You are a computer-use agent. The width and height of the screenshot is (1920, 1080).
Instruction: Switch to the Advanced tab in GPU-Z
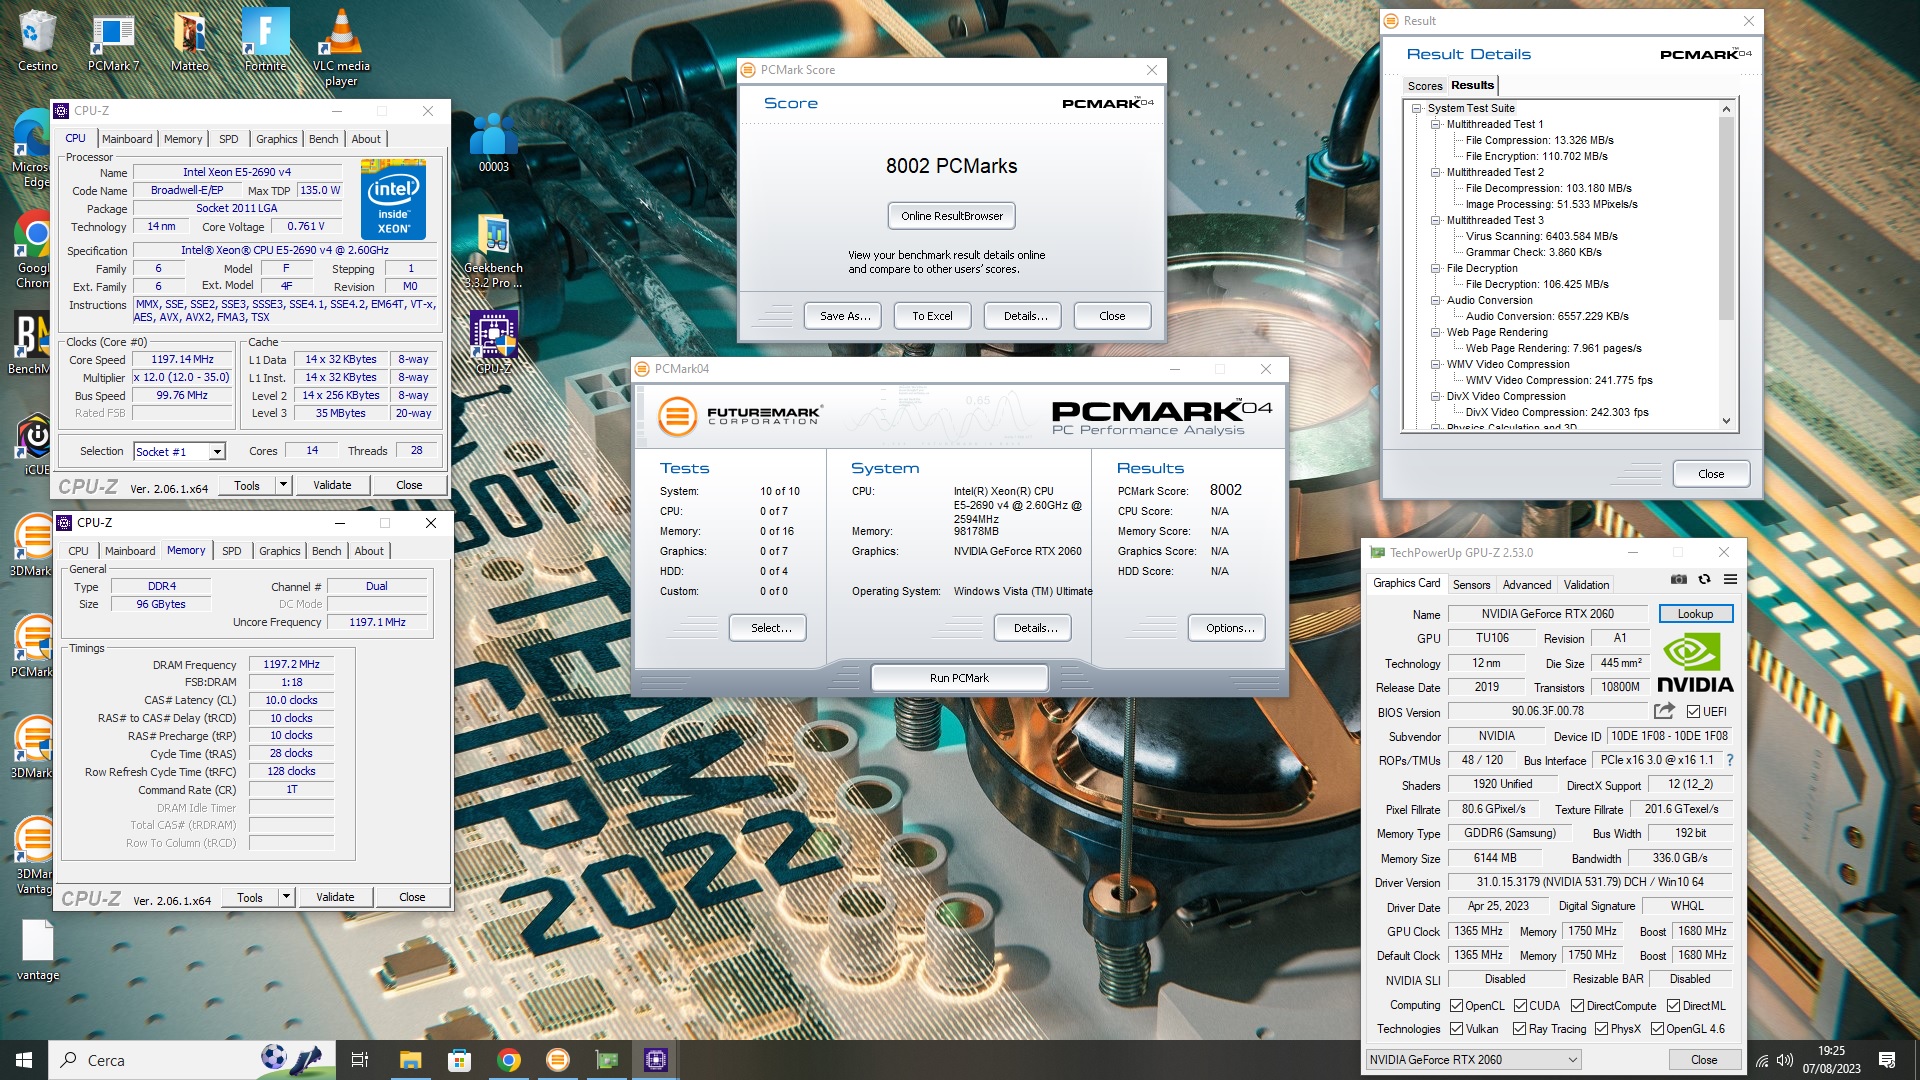tap(1527, 585)
